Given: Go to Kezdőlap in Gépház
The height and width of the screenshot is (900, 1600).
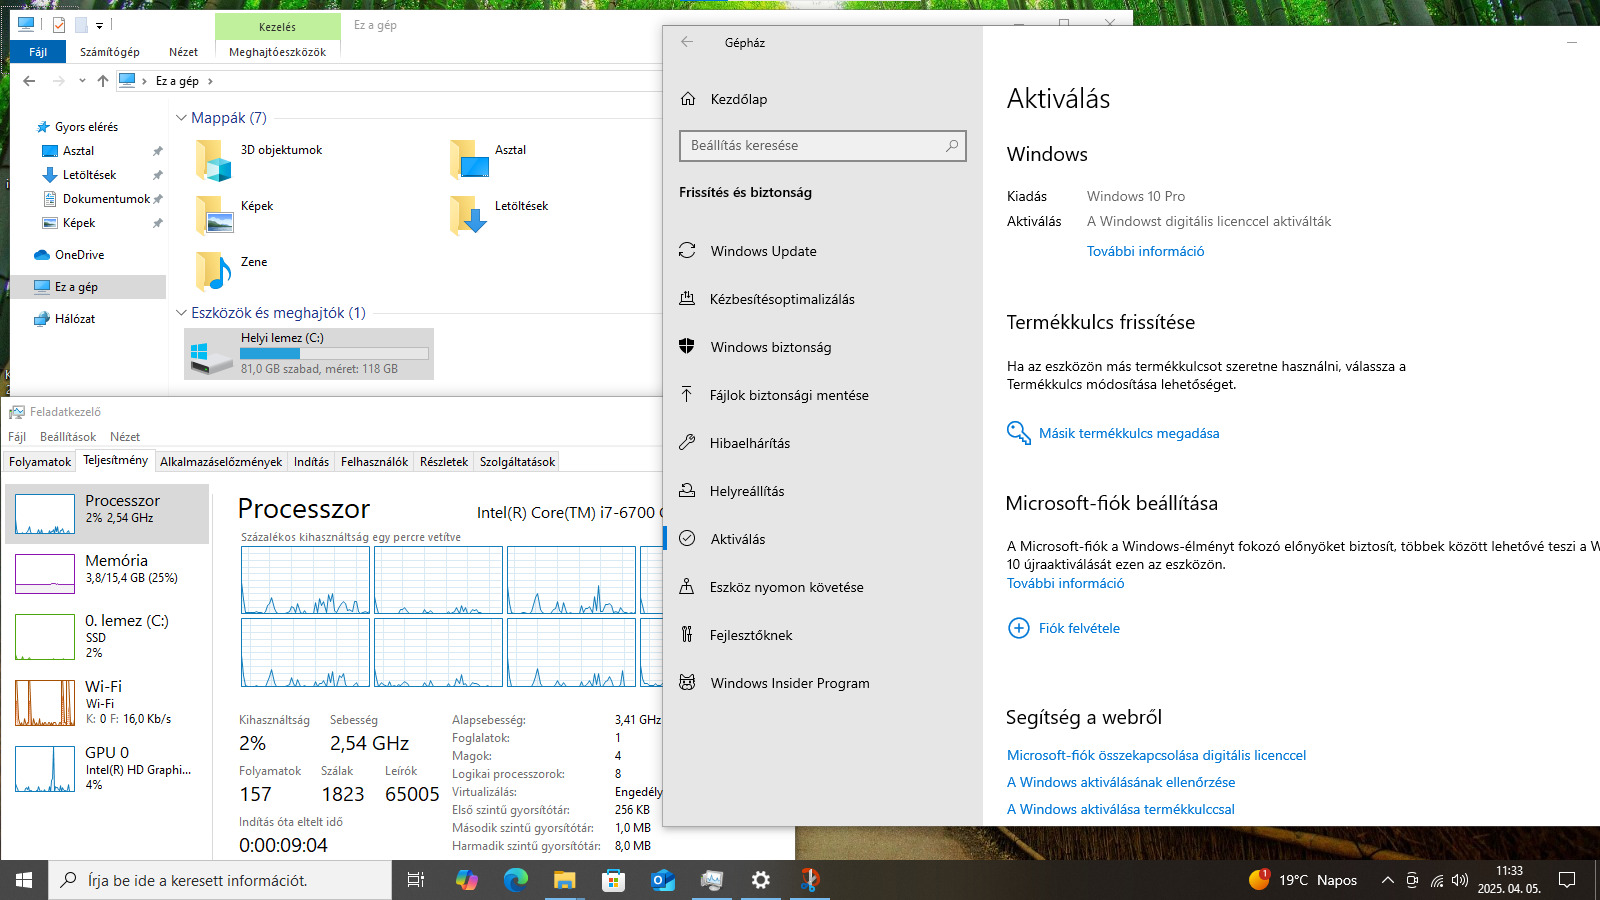Looking at the screenshot, I should click(822, 99).
